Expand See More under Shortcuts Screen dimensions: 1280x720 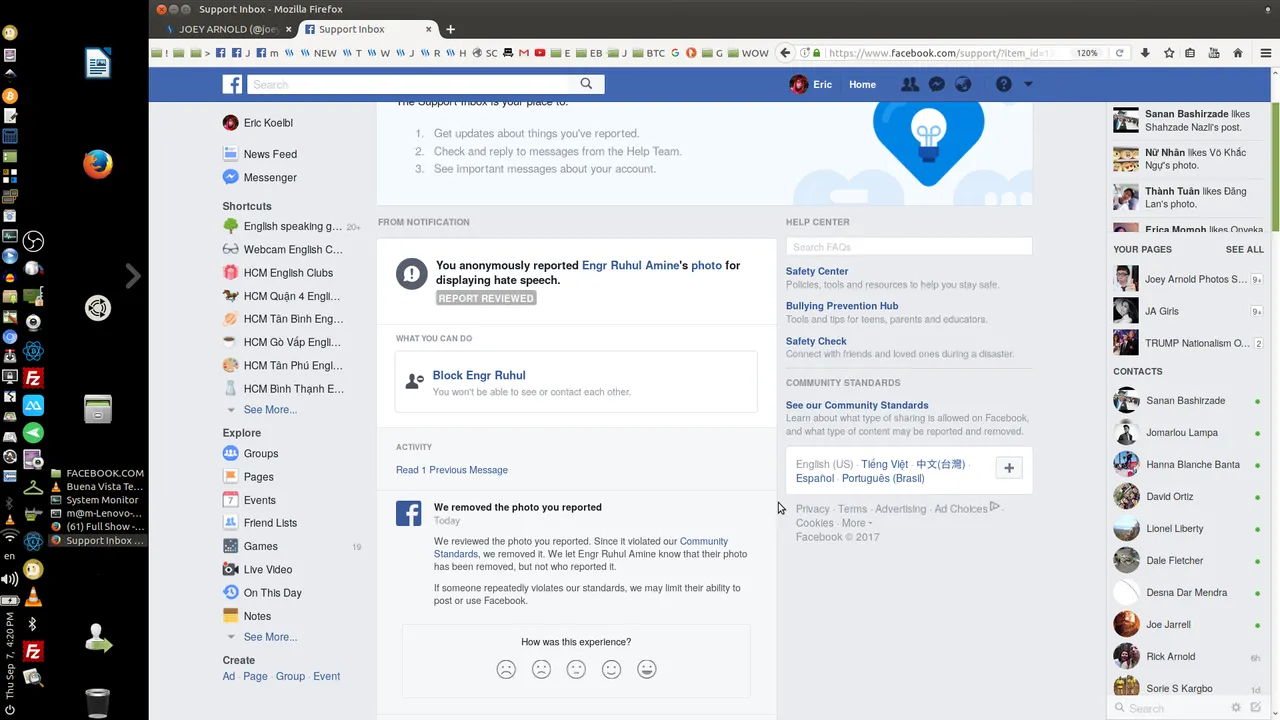pos(270,410)
